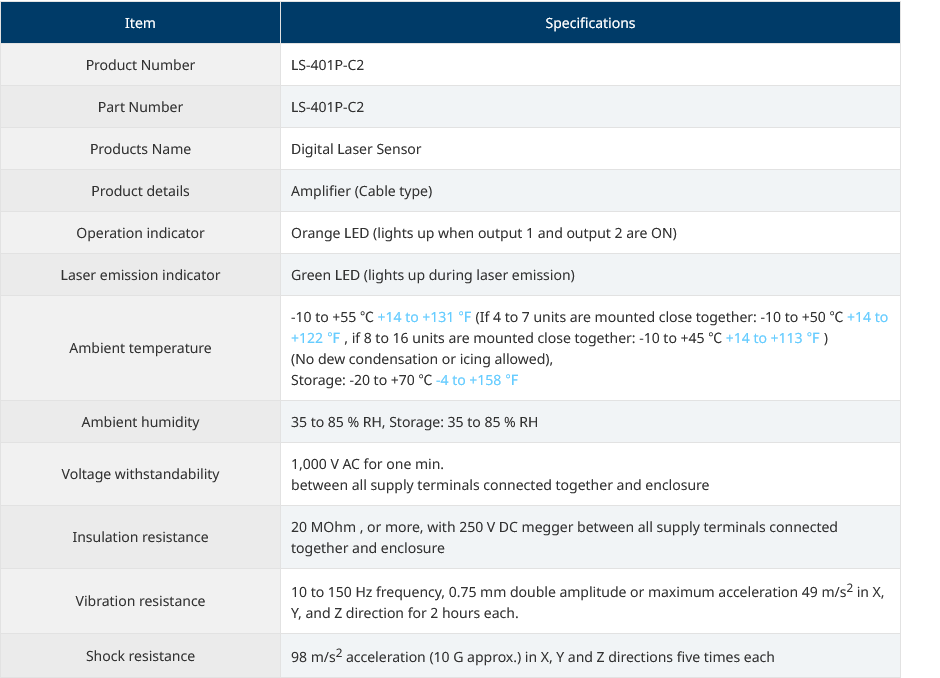
Task: Click the Item column header
Action: (x=140, y=23)
